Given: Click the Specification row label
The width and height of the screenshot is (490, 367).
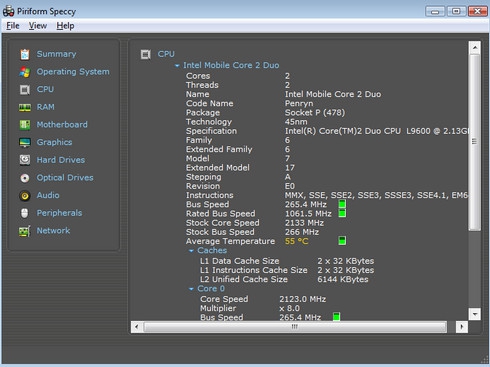Looking at the screenshot, I should point(211,131).
